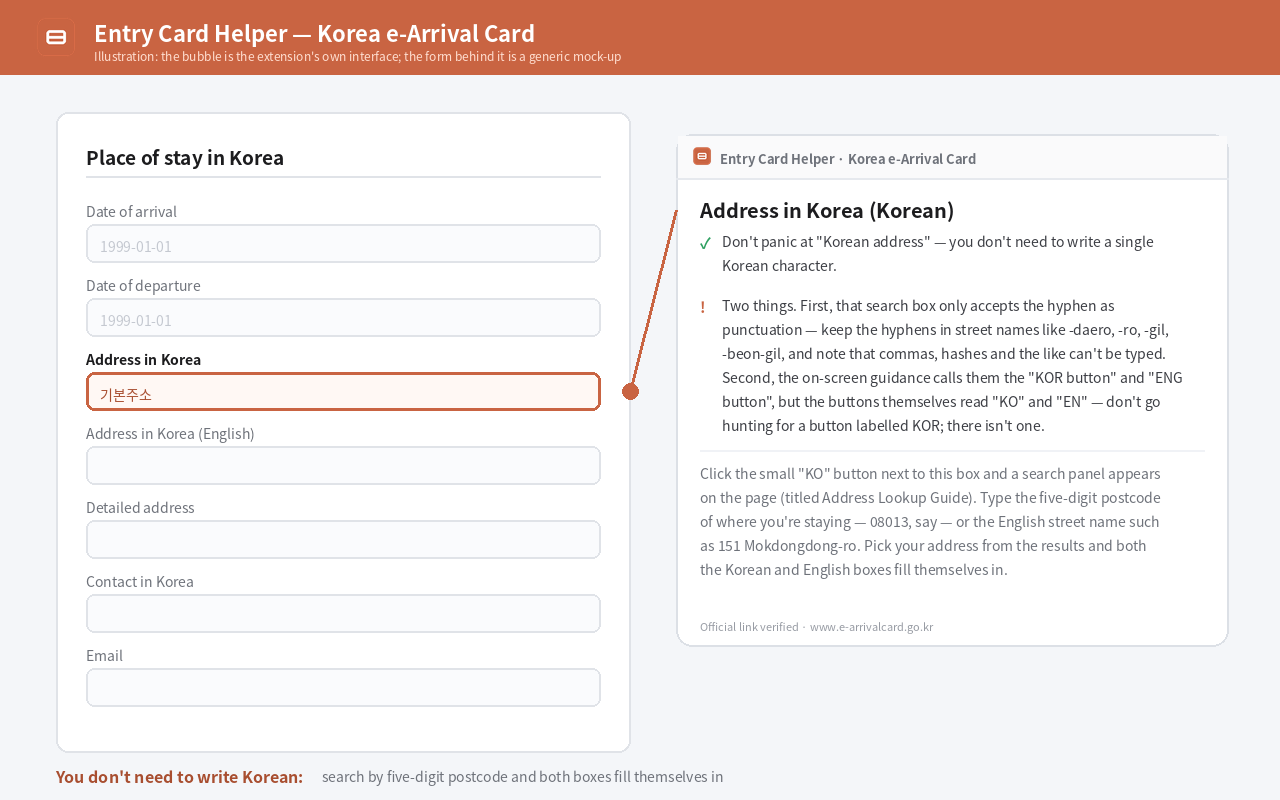Viewport: 1280px width, 800px height.
Task: Click the 'You don't need to write Korean' note
Action: pyautogui.click(x=179, y=777)
